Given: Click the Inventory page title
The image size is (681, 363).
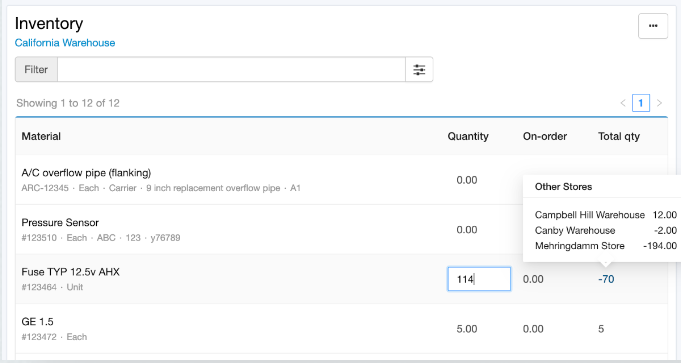Looking at the screenshot, I should point(49,23).
